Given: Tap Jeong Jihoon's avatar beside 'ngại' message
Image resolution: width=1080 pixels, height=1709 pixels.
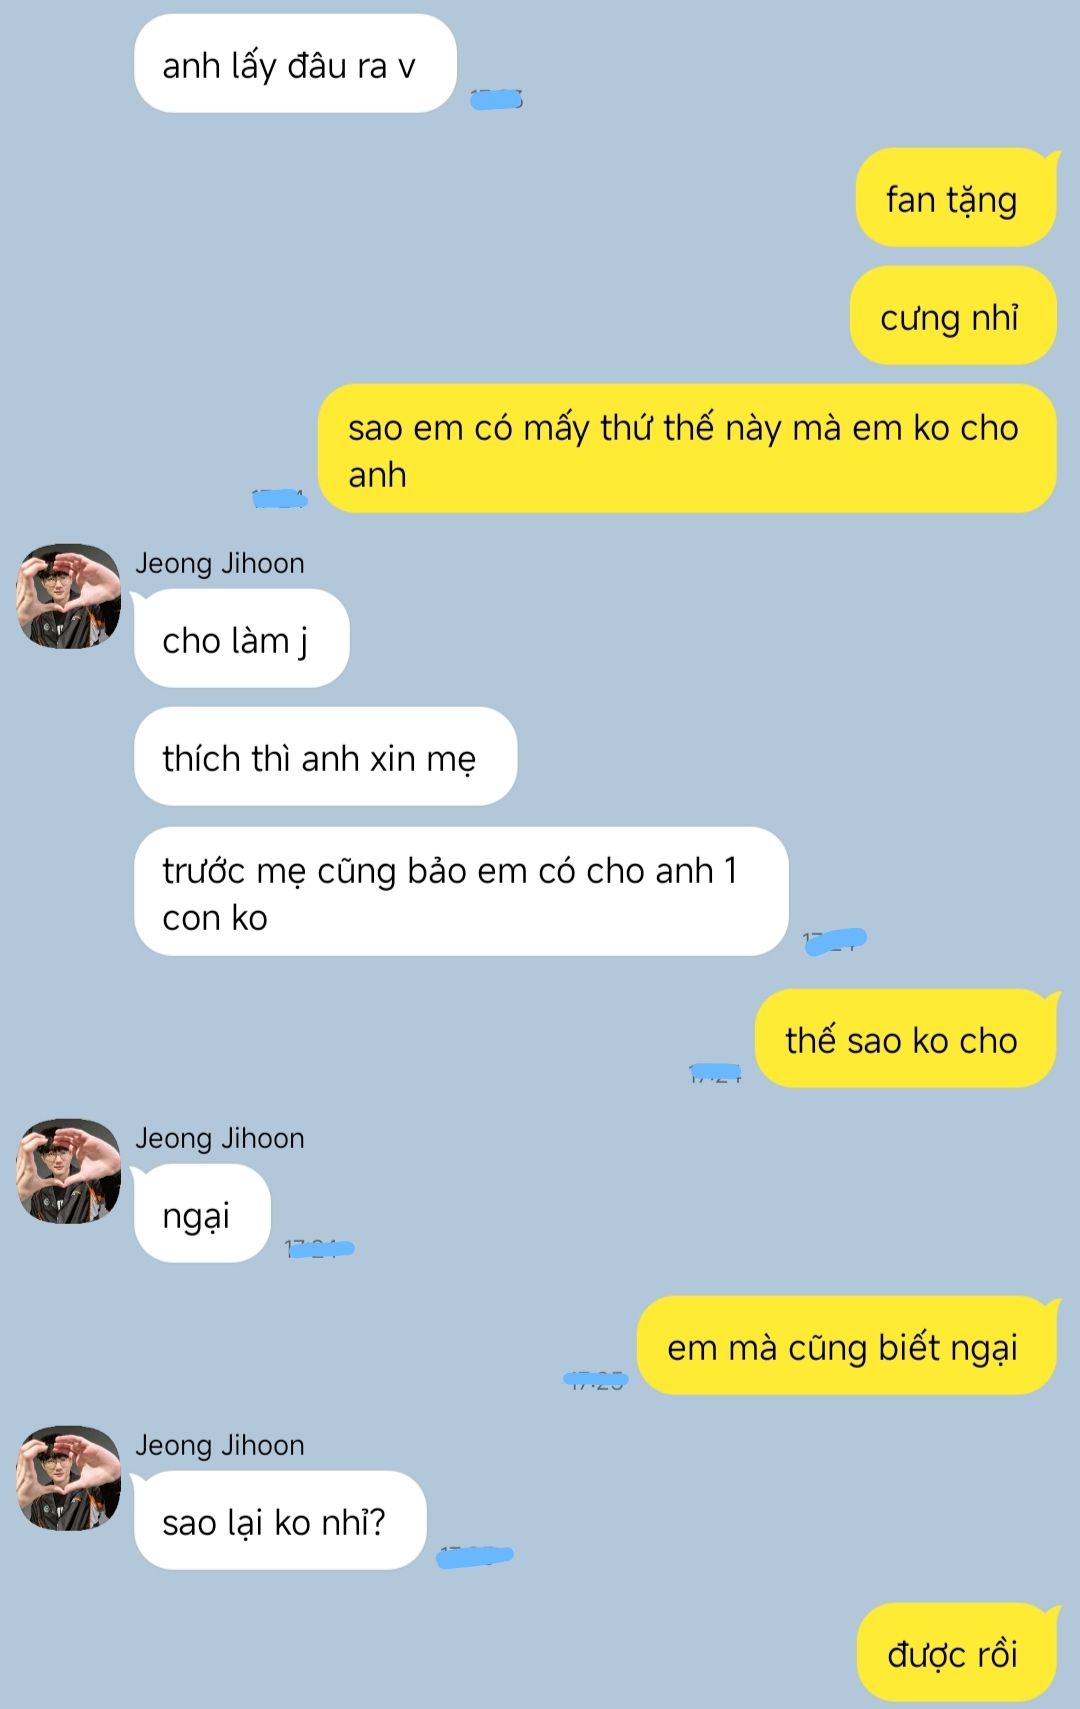Looking at the screenshot, I should pos(69,1171).
